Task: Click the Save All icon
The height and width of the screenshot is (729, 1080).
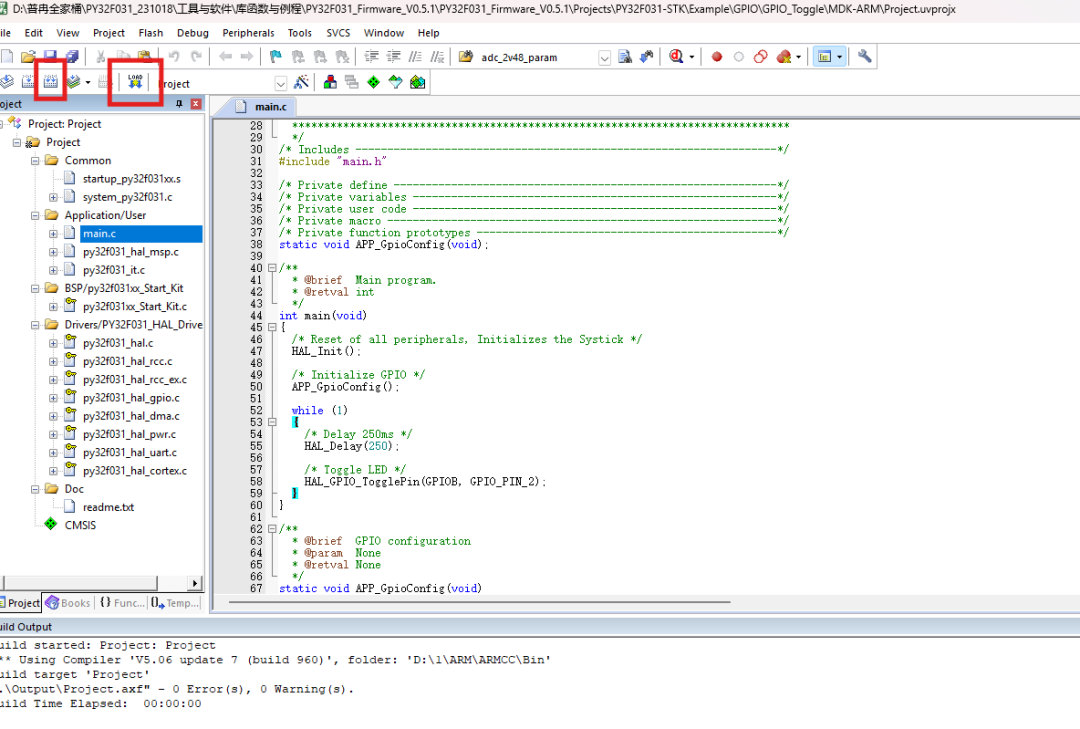Action: (71, 57)
